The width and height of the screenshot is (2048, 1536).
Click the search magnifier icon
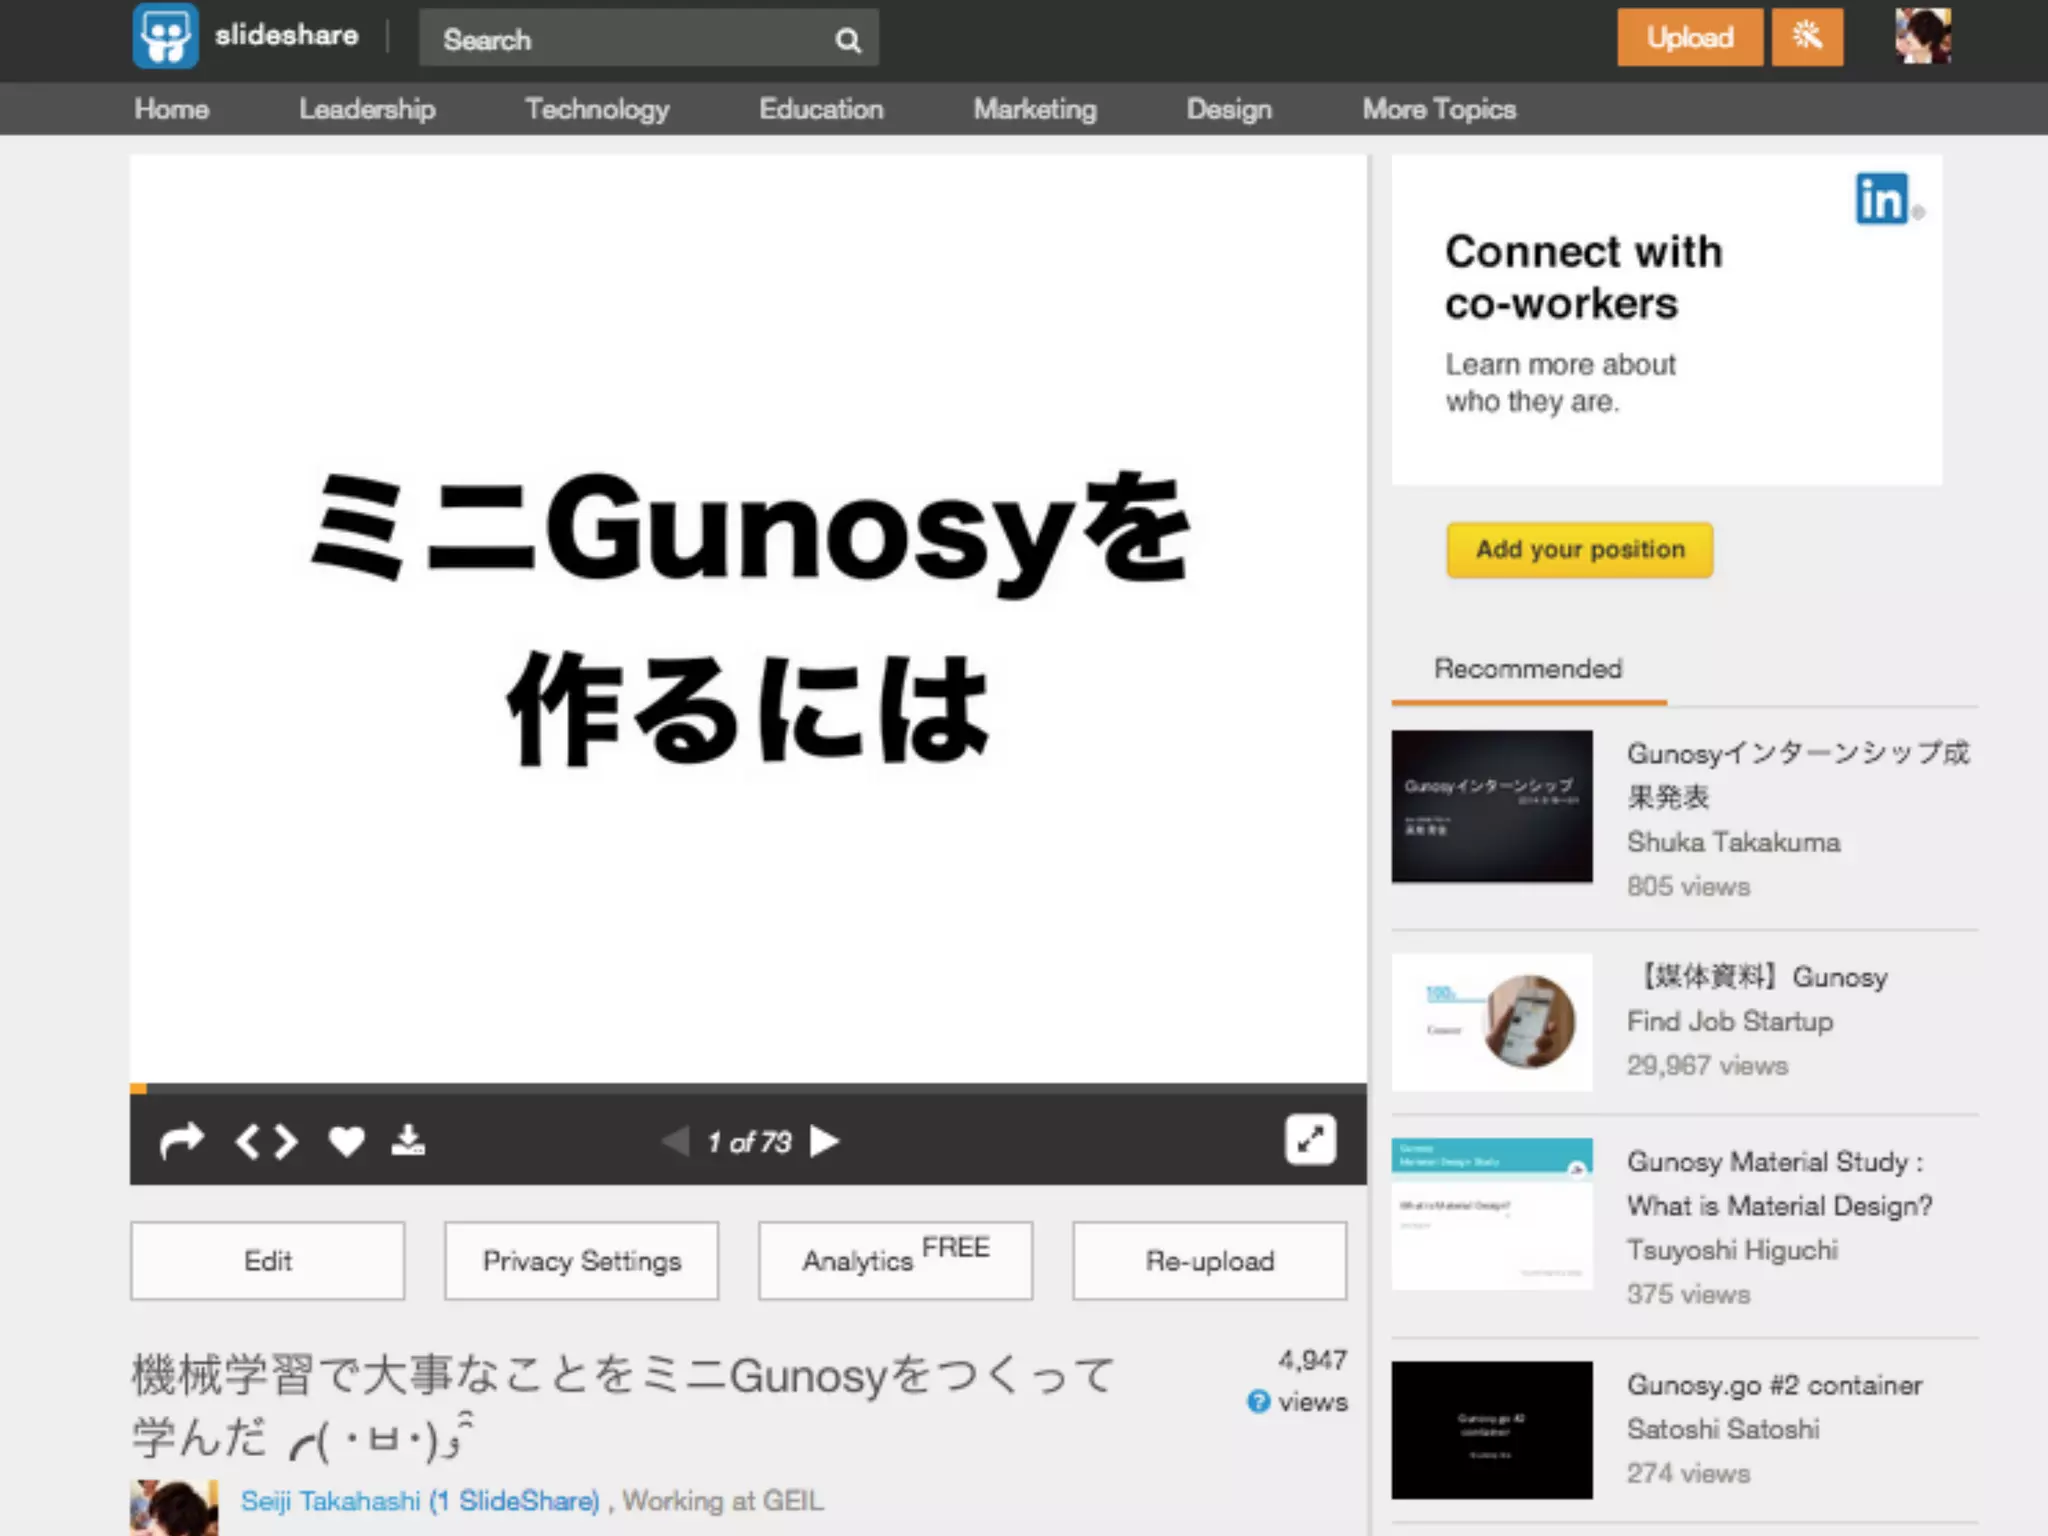[847, 40]
